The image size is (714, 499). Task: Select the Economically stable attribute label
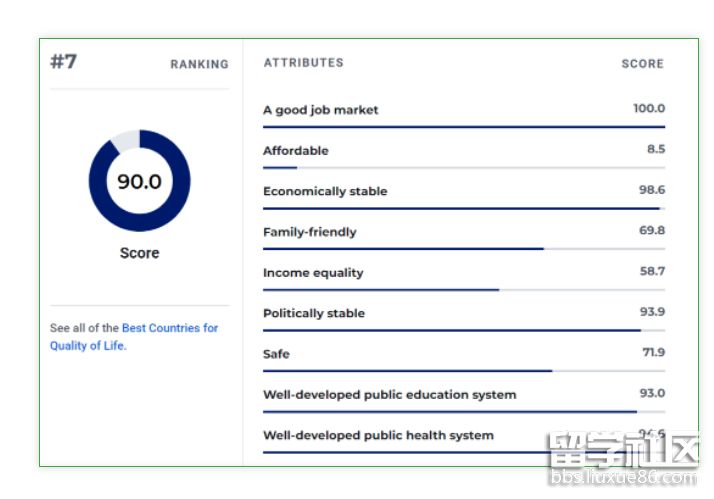click(324, 191)
